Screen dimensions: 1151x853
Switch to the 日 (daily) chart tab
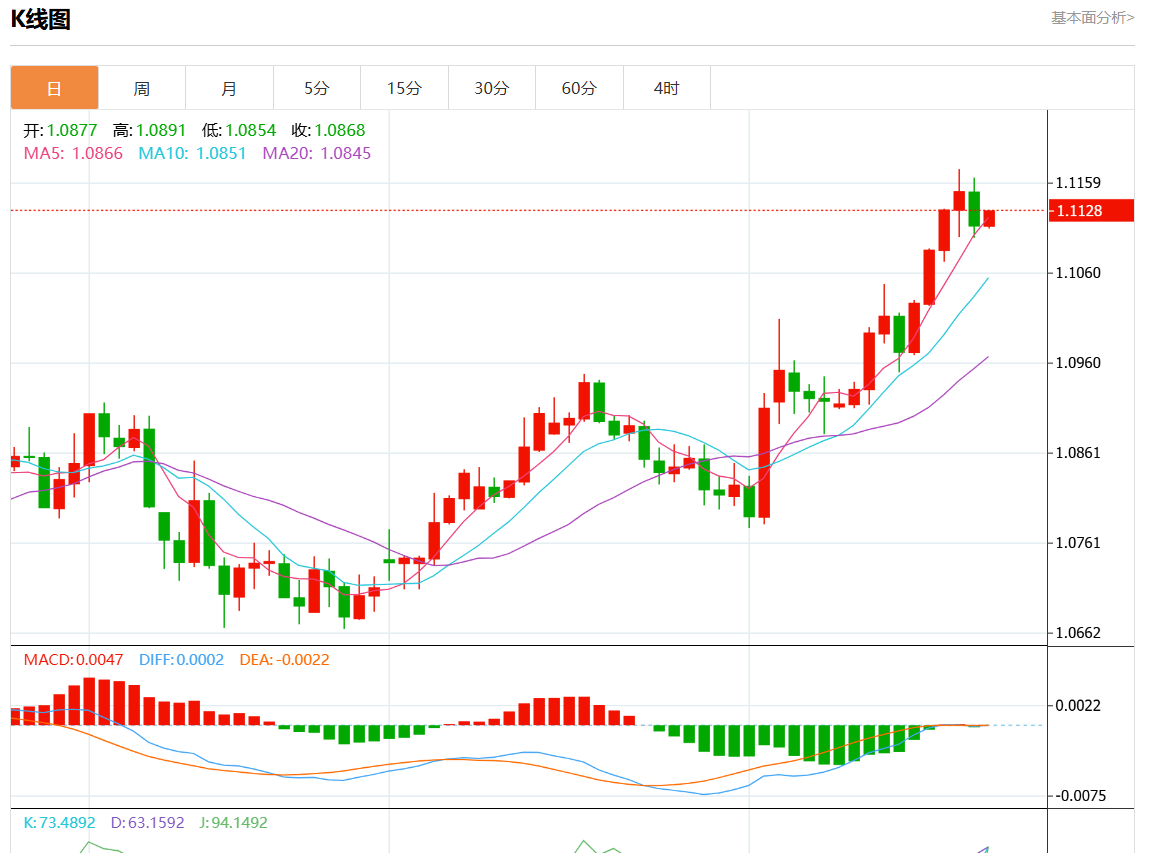point(54,88)
